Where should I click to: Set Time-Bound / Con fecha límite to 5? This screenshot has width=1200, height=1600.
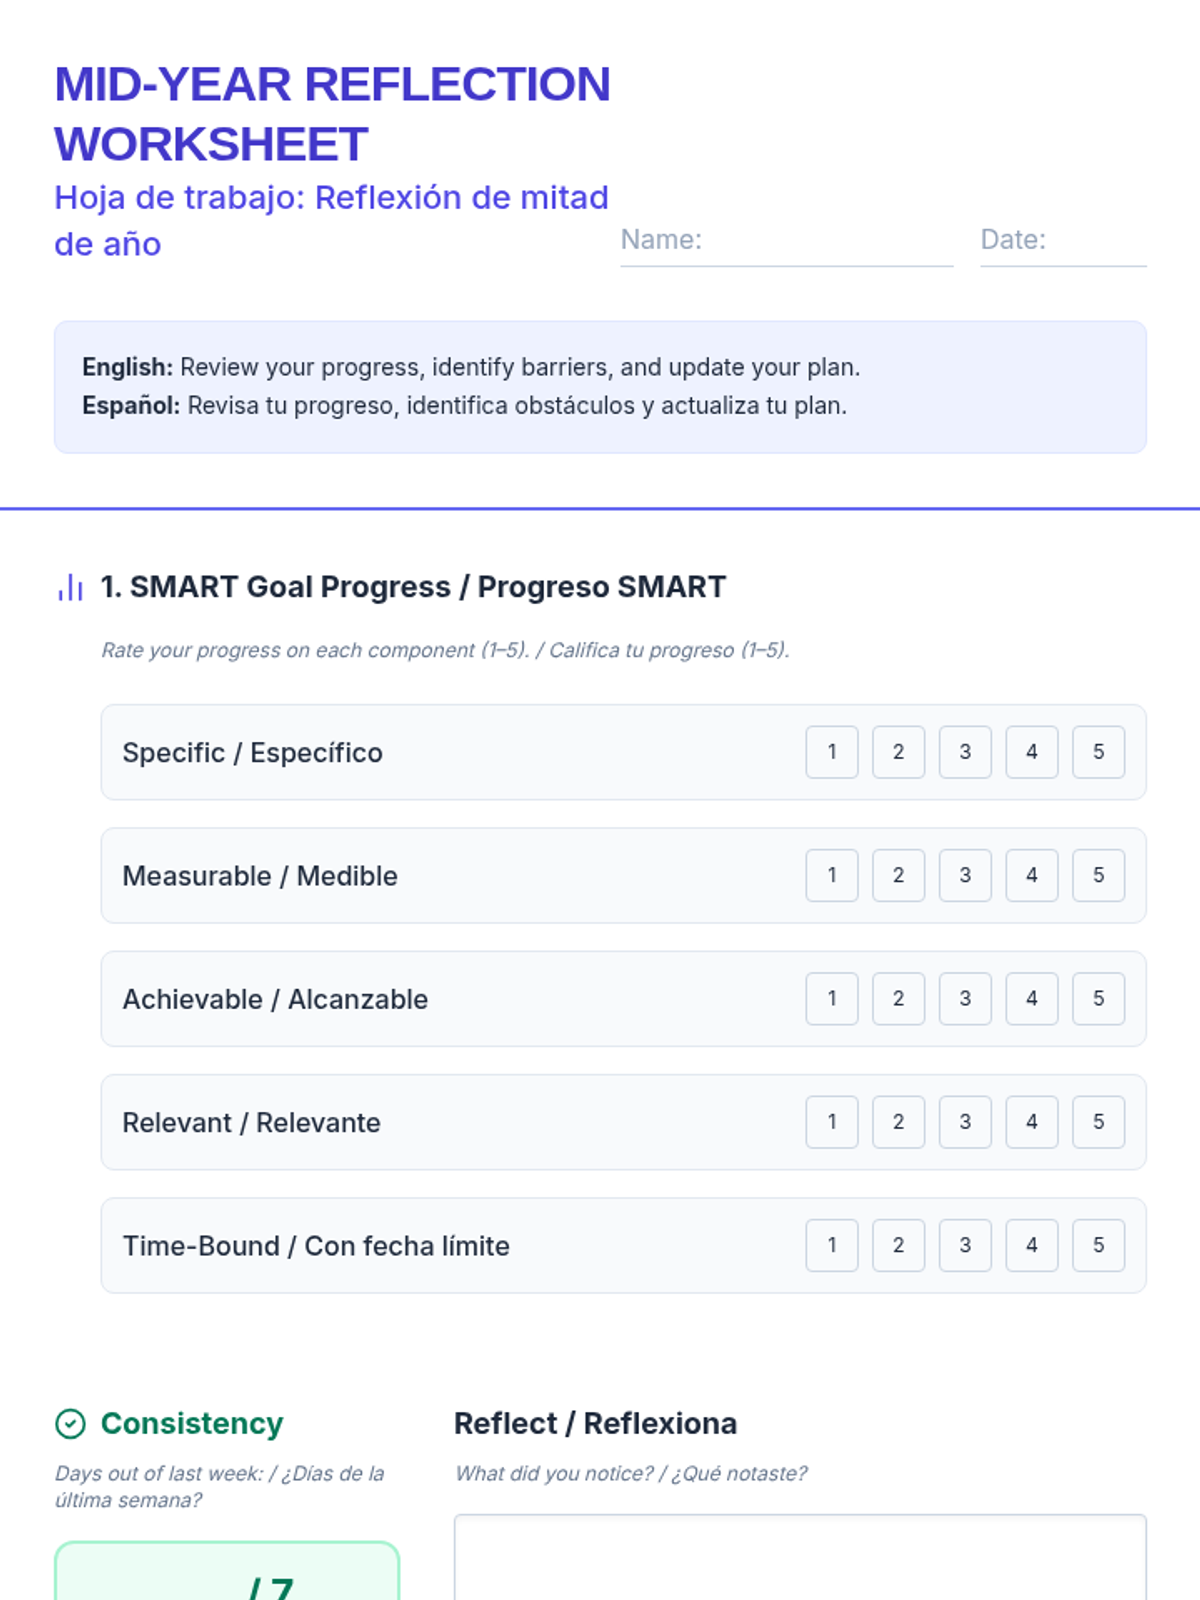[1098, 1245]
